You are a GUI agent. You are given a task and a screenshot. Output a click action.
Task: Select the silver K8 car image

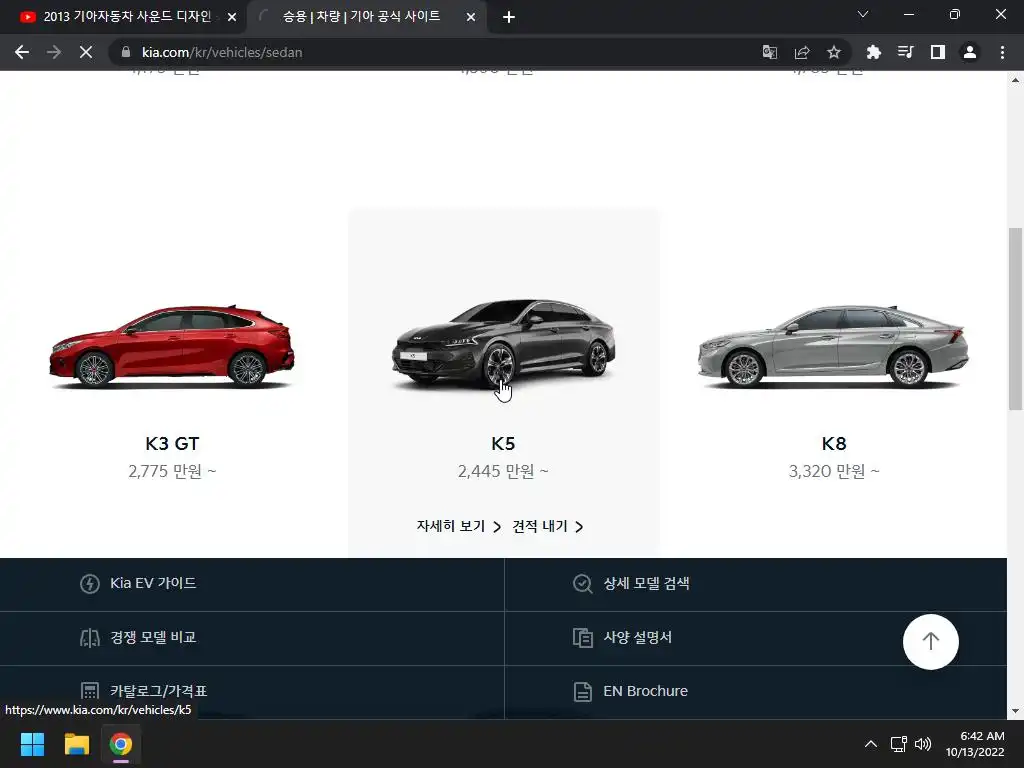point(834,346)
